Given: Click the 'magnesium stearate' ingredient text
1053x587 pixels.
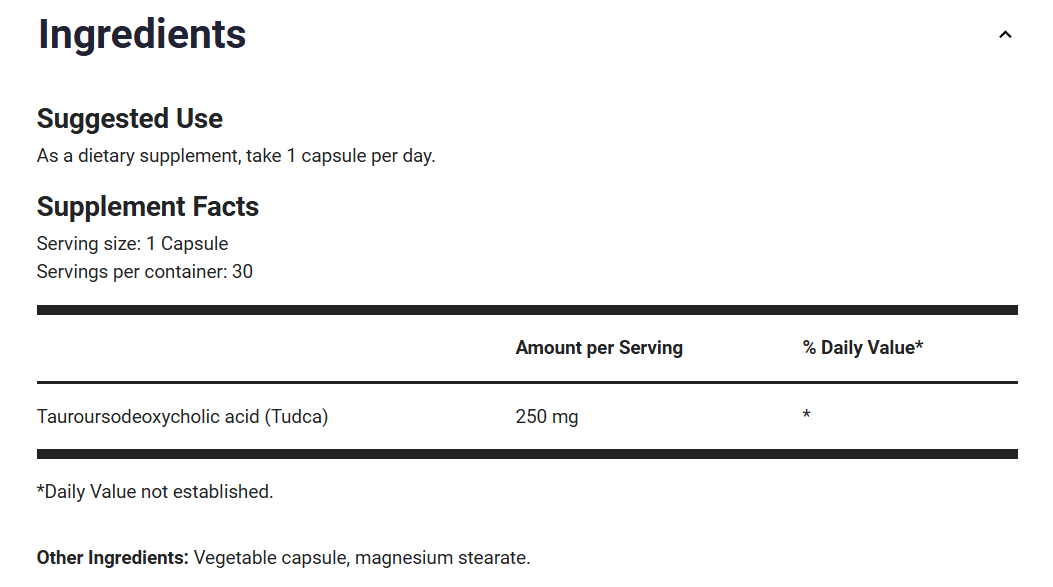Looking at the screenshot, I should (x=441, y=558).
